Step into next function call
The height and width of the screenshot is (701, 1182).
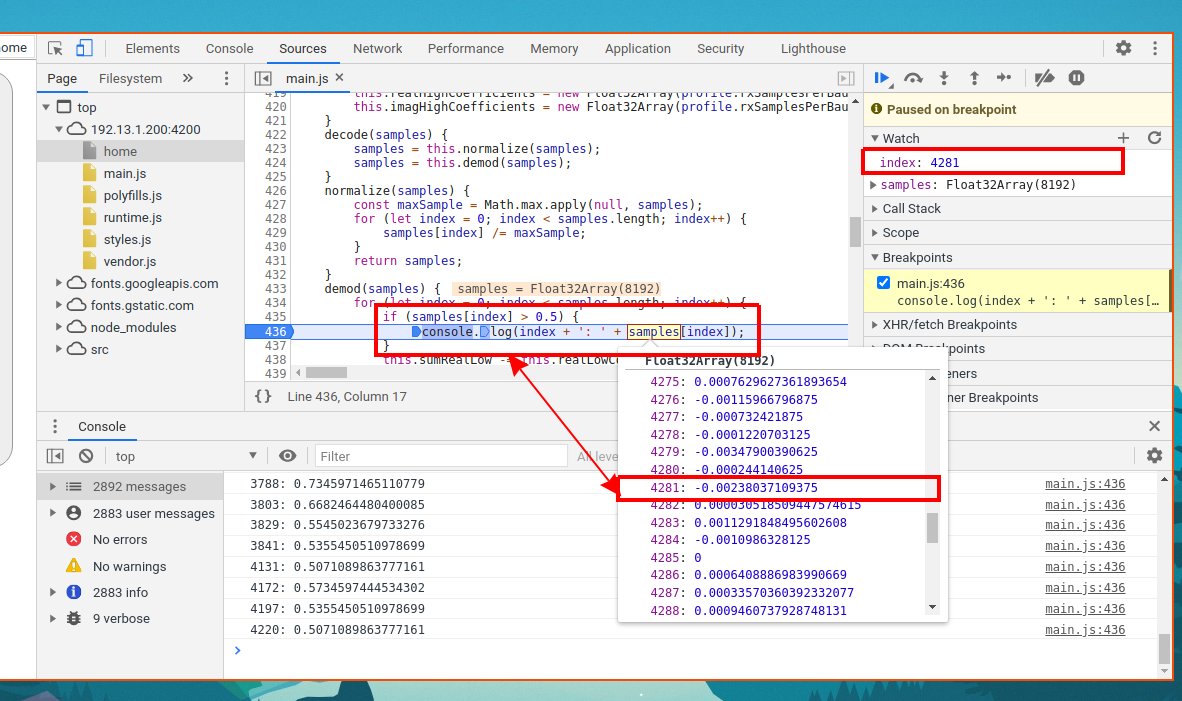(944, 78)
